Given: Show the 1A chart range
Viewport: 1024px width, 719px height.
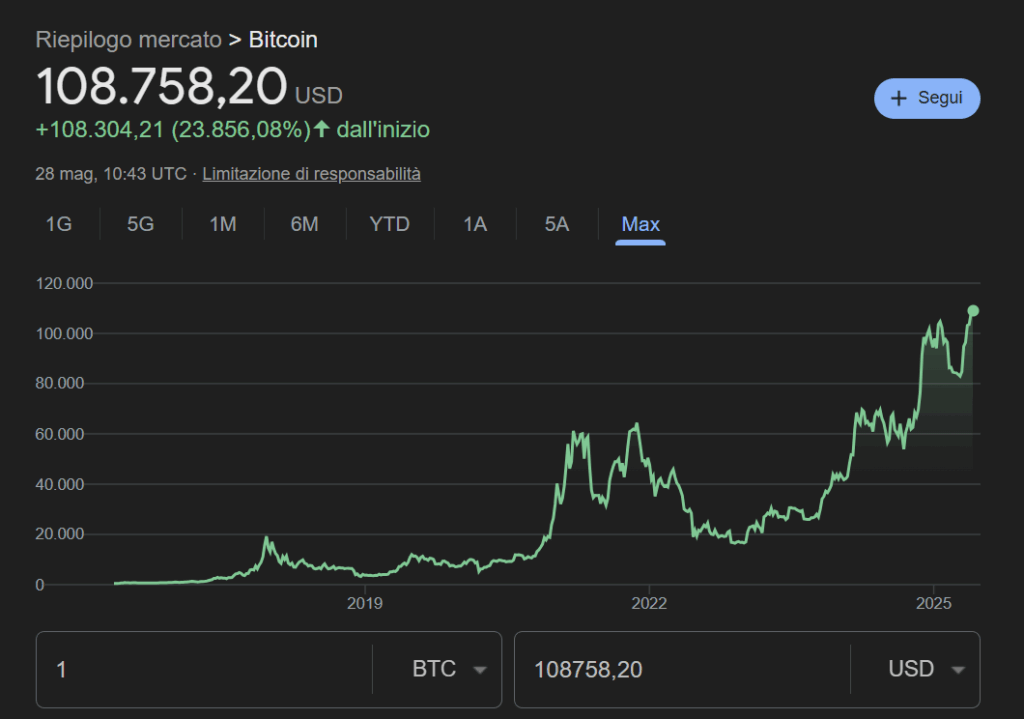Looking at the screenshot, I should tap(475, 224).
